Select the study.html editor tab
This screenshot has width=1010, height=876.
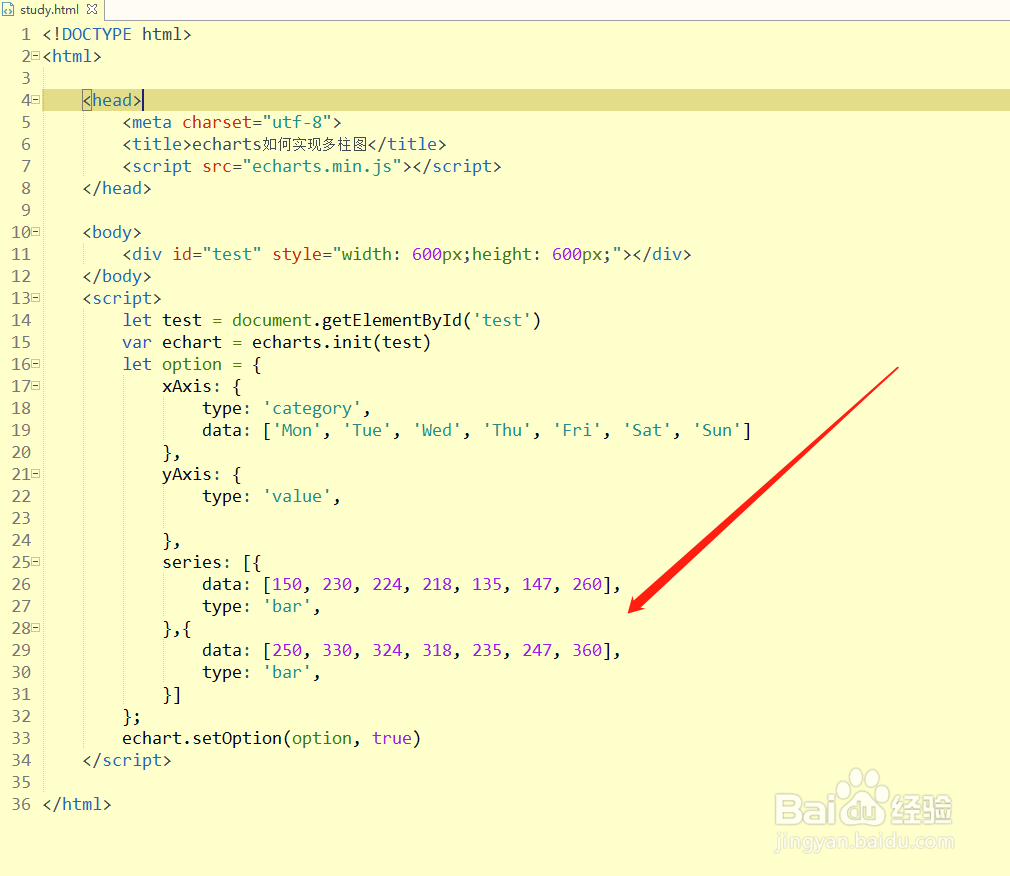click(x=50, y=10)
